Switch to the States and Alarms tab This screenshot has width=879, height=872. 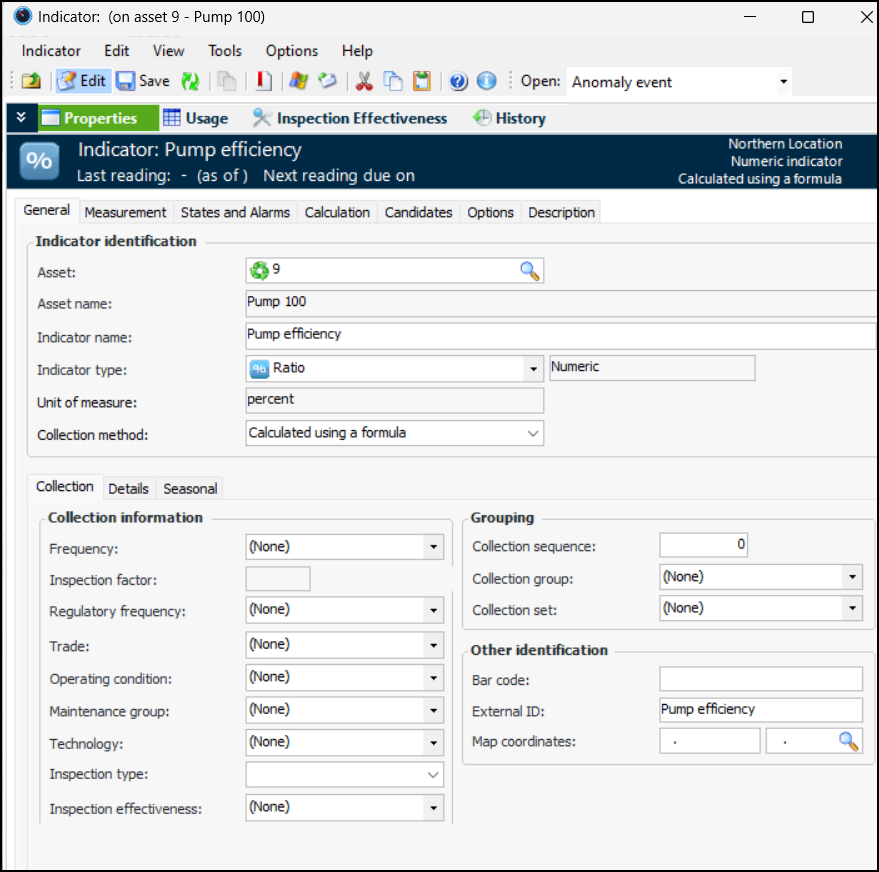pyautogui.click(x=235, y=212)
